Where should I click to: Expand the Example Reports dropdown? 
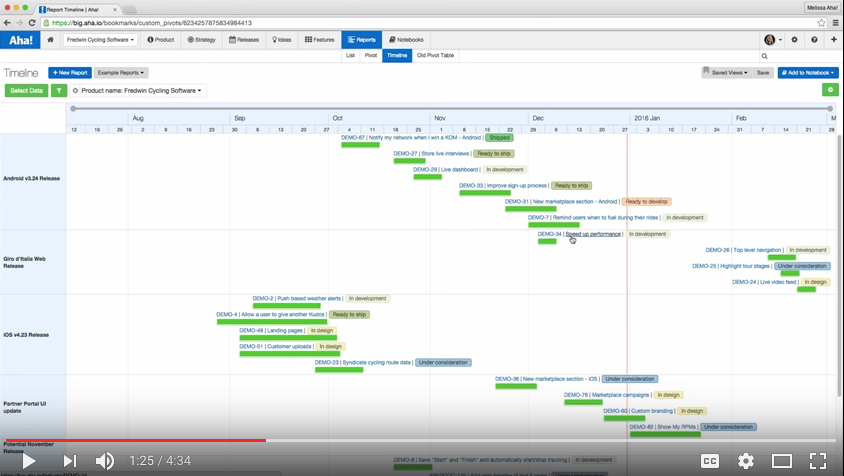click(121, 73)
